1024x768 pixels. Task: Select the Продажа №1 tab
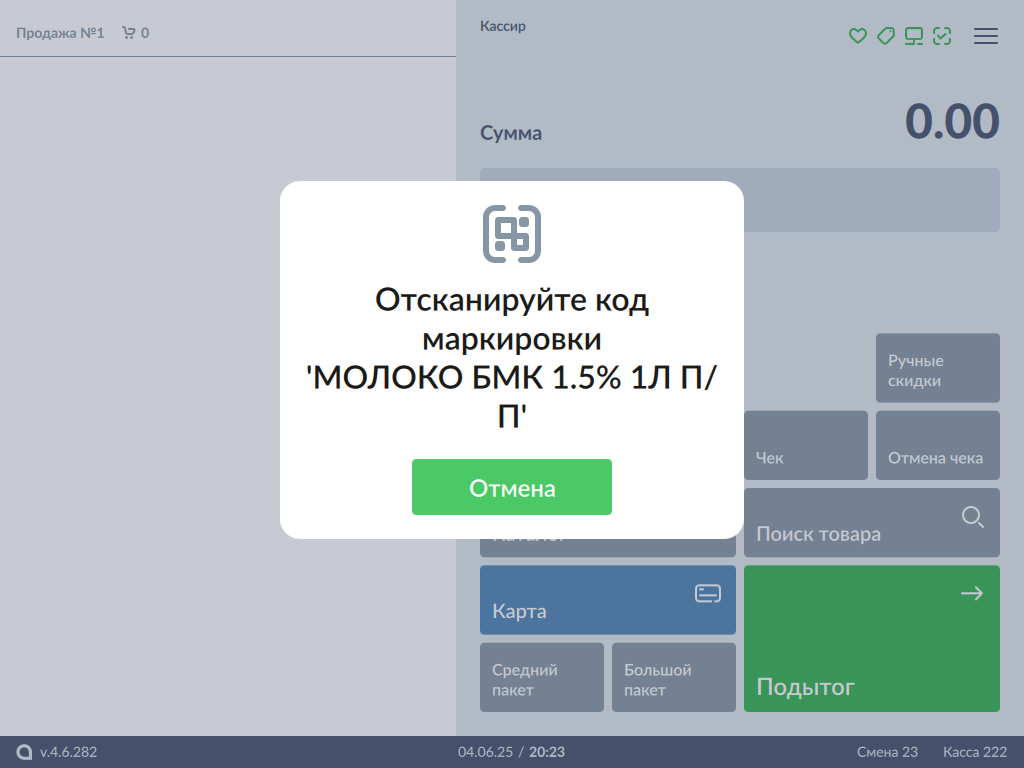[x=60, y=33]
